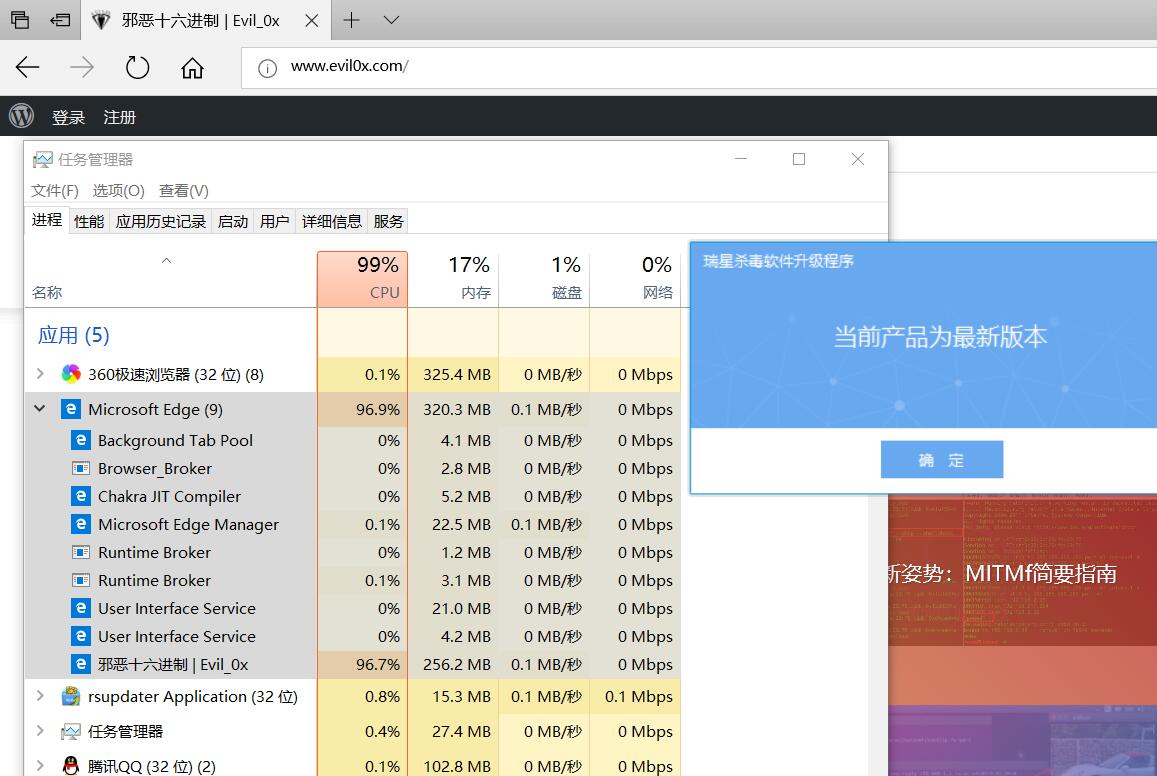Click the icon of Runtime Broker using 1.2 MB
The height and width of the screenshot is (776, 1157).
pyautogui.click(x=80, y=552)
